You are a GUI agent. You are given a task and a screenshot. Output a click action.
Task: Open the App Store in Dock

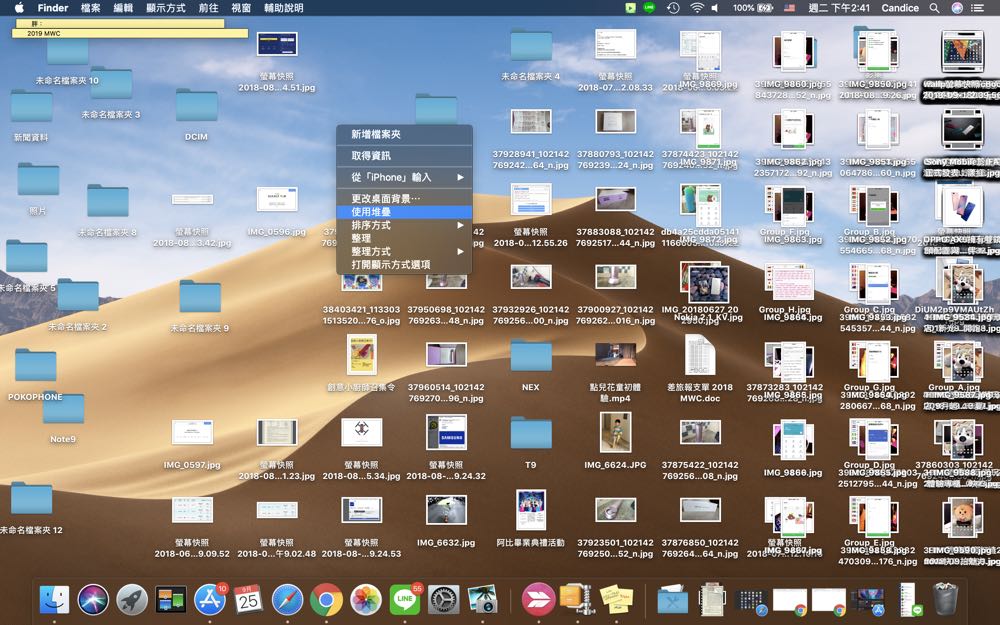tap(210, 599)
